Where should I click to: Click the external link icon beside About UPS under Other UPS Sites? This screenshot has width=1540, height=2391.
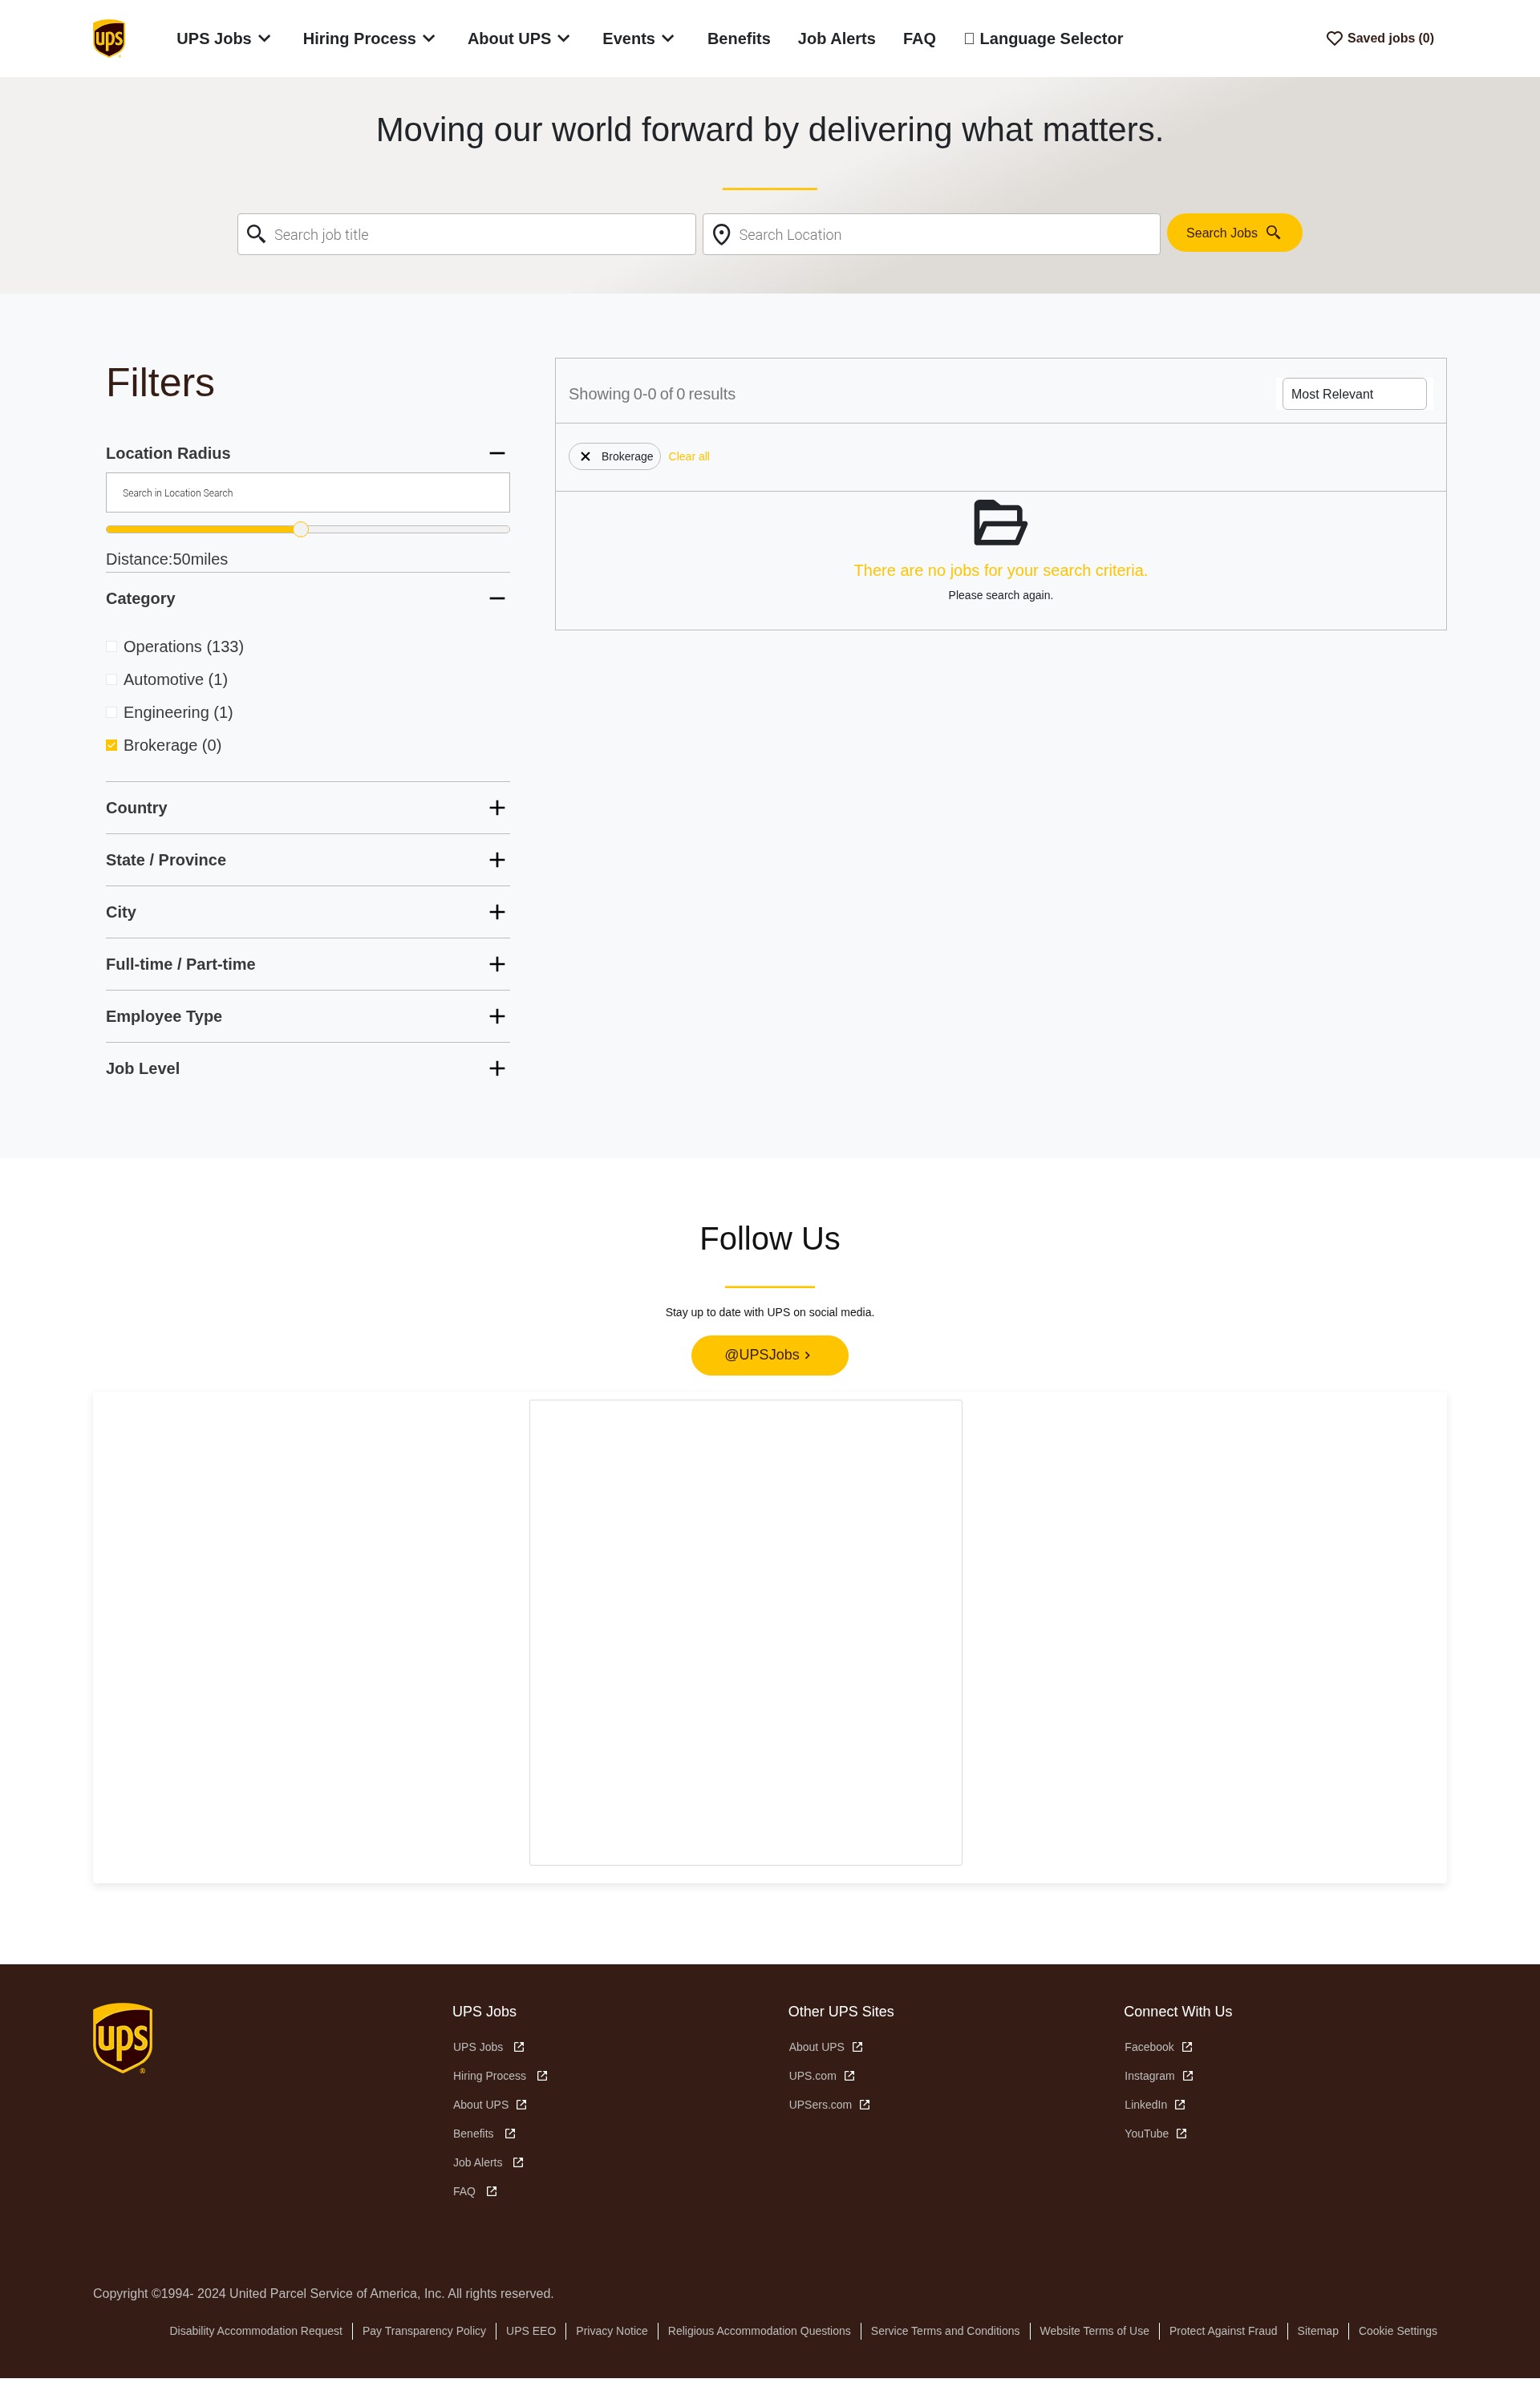(857, 2047)
